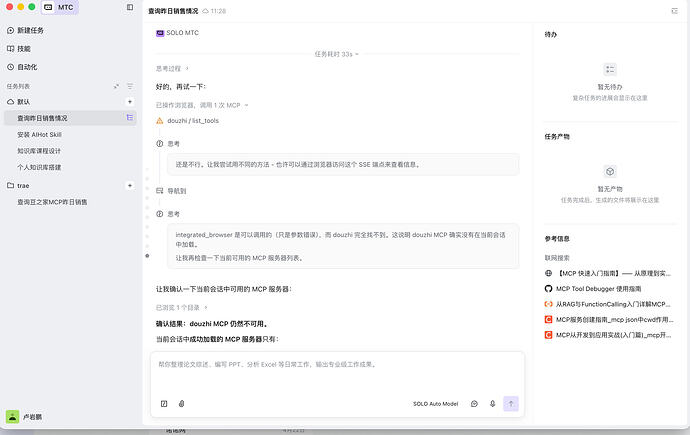This screenshot has height=435, width=690.
Task: Click the 暂无待办 checklist icon
Action: (610, 69)
